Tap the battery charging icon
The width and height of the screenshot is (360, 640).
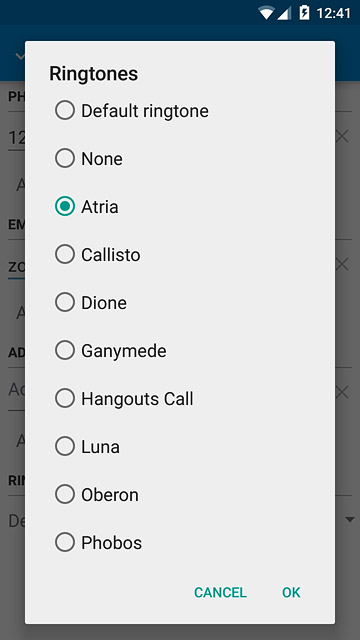[x=304, y=13]
